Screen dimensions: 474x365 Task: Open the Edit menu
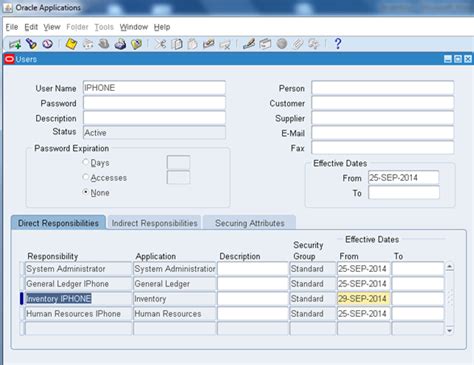(31, 27)
